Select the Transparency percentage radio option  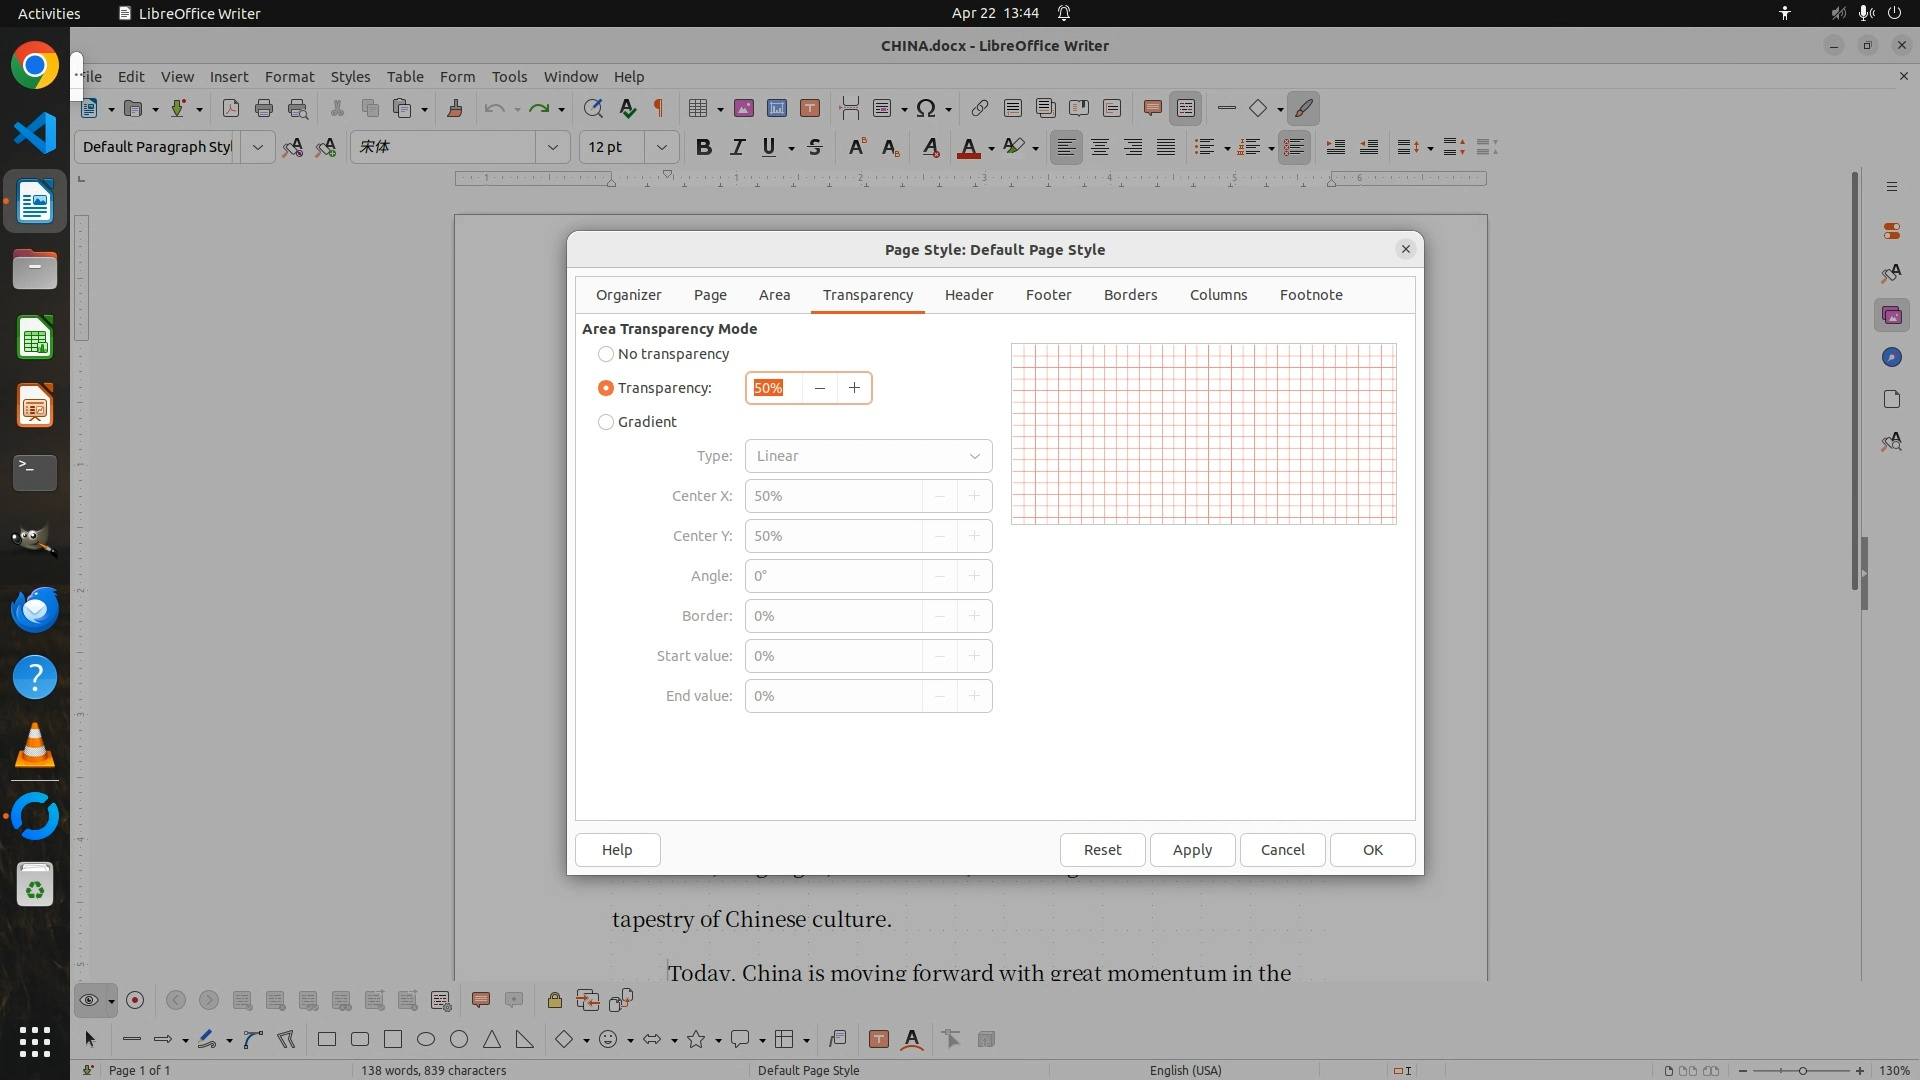coord(606,388)
